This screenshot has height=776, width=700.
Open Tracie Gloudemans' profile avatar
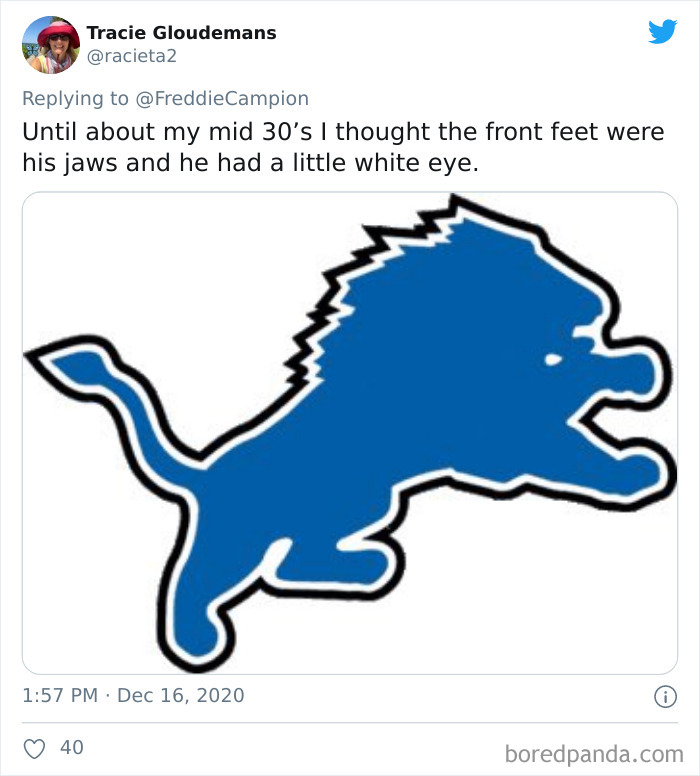click(x=52, y=45)
